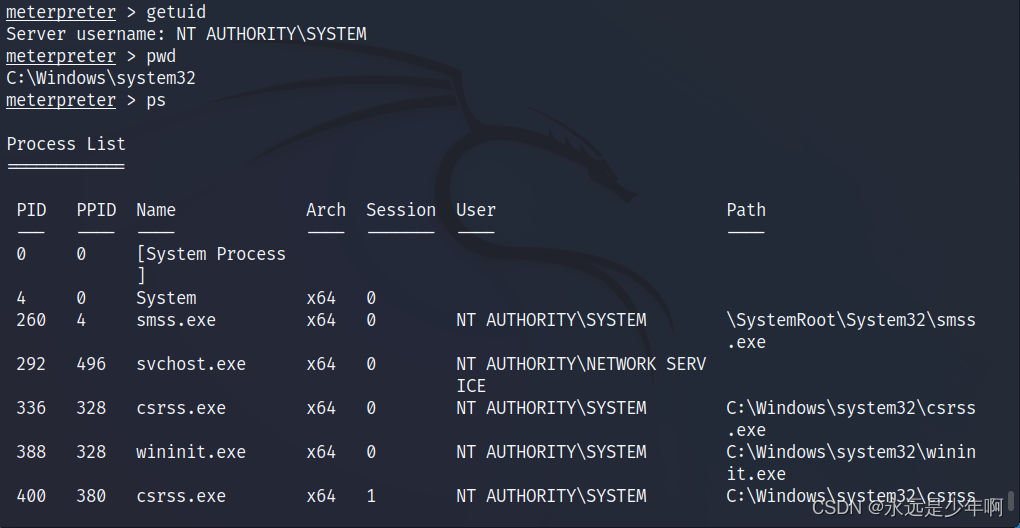This screenshot has width=1020, height=528.
Task: Click the x64 arch in the System row
Action: [321, 298]
